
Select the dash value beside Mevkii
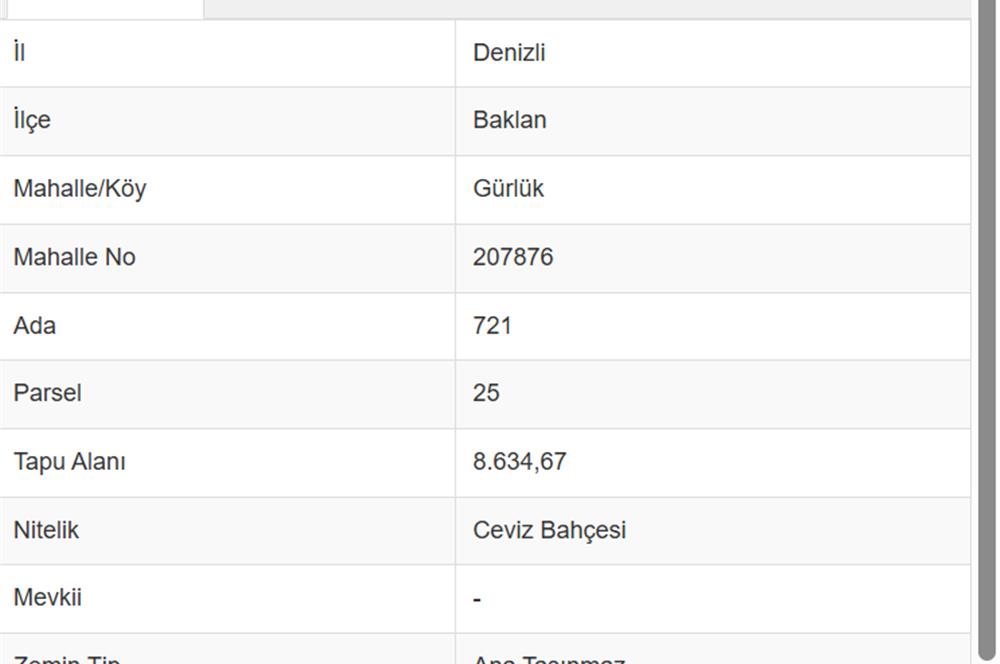477,599
